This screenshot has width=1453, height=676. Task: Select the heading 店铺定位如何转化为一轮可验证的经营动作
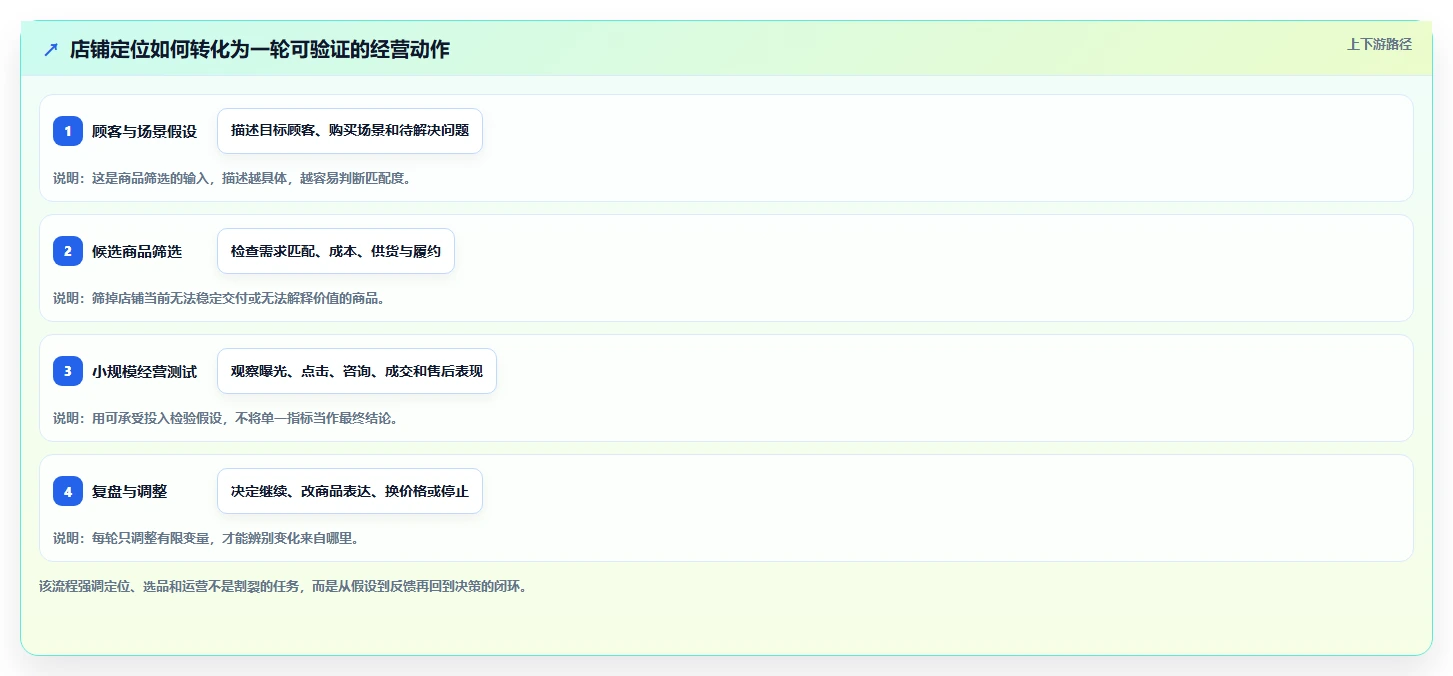tap(260, 49)
